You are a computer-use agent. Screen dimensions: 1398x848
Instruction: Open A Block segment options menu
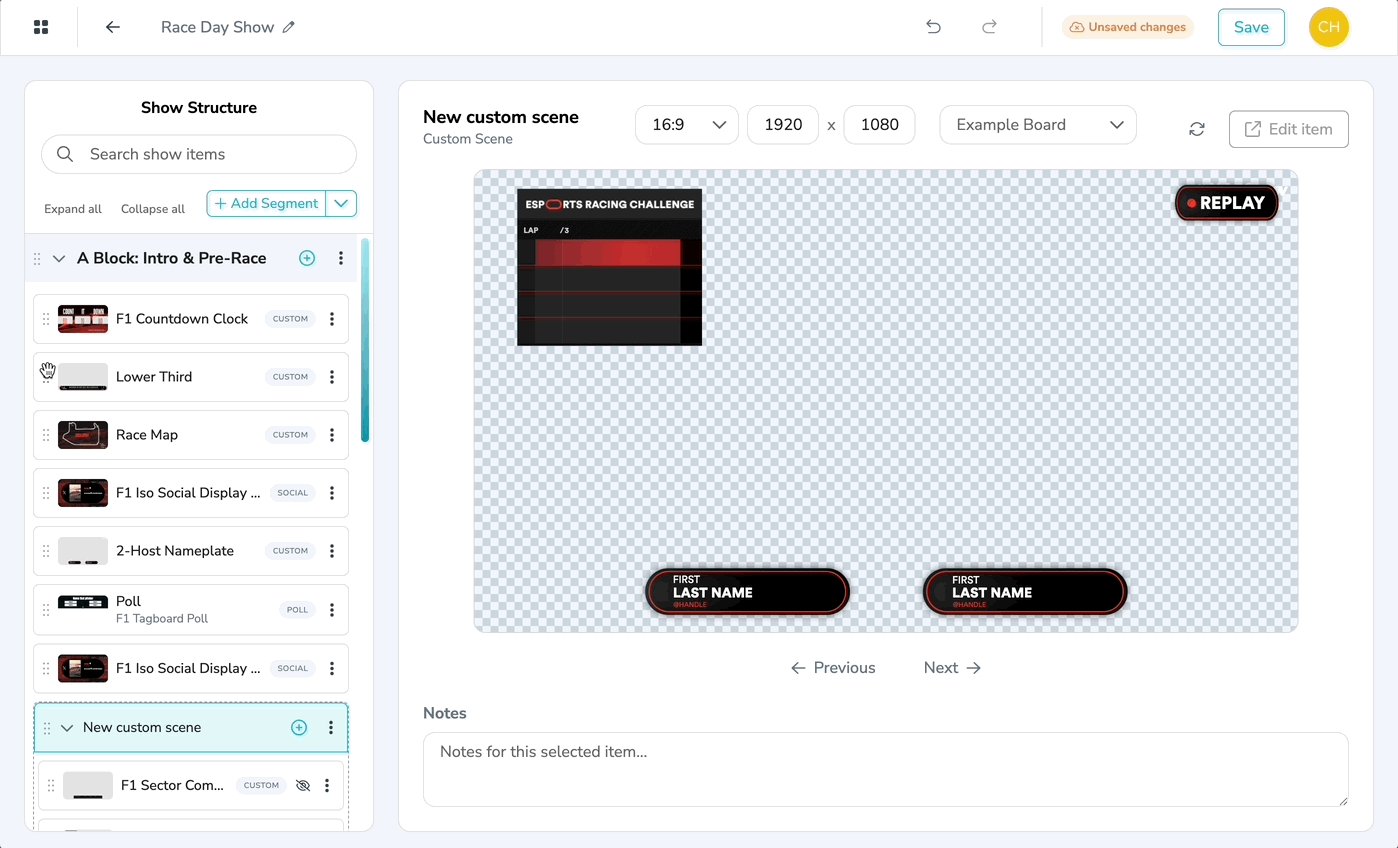341,258
